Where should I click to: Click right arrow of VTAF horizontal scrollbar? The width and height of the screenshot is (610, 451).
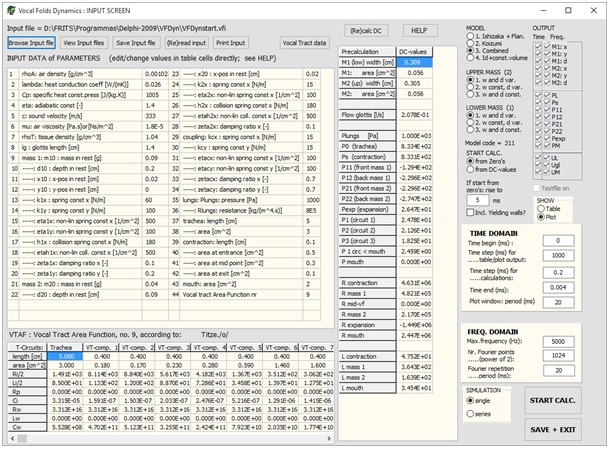[x=329, y=439]
